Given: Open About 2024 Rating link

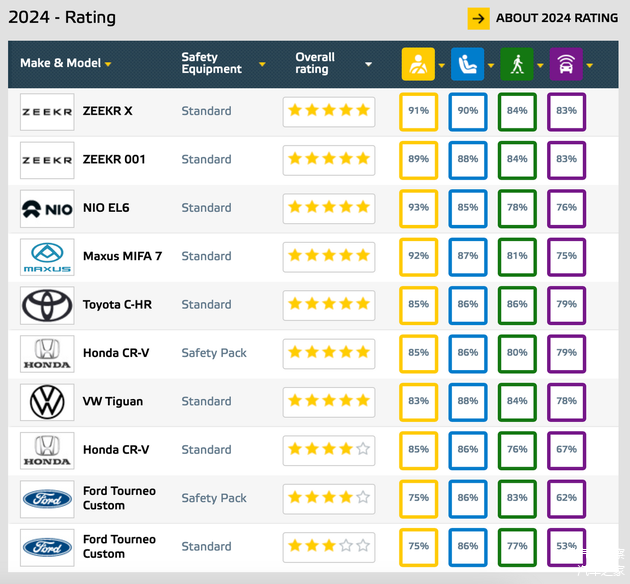Looking at the screenshot, I should 557,18.
